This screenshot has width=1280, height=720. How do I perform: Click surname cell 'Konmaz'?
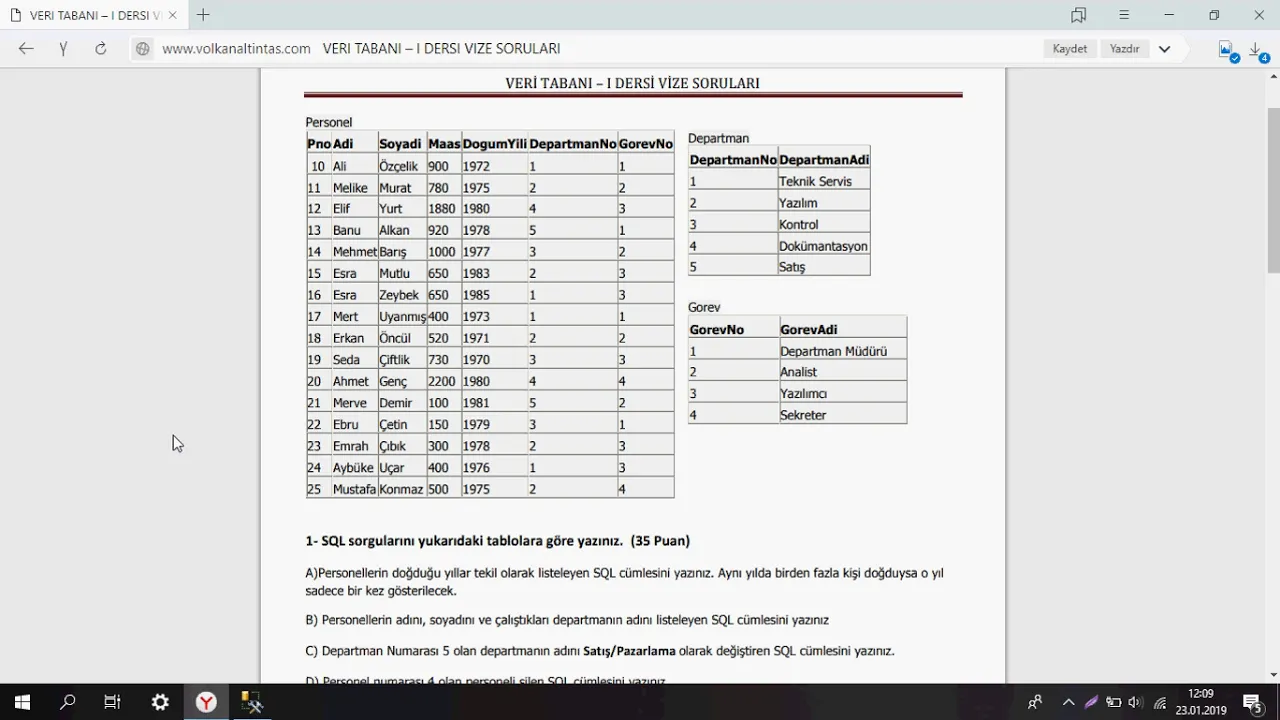(401, 489)
